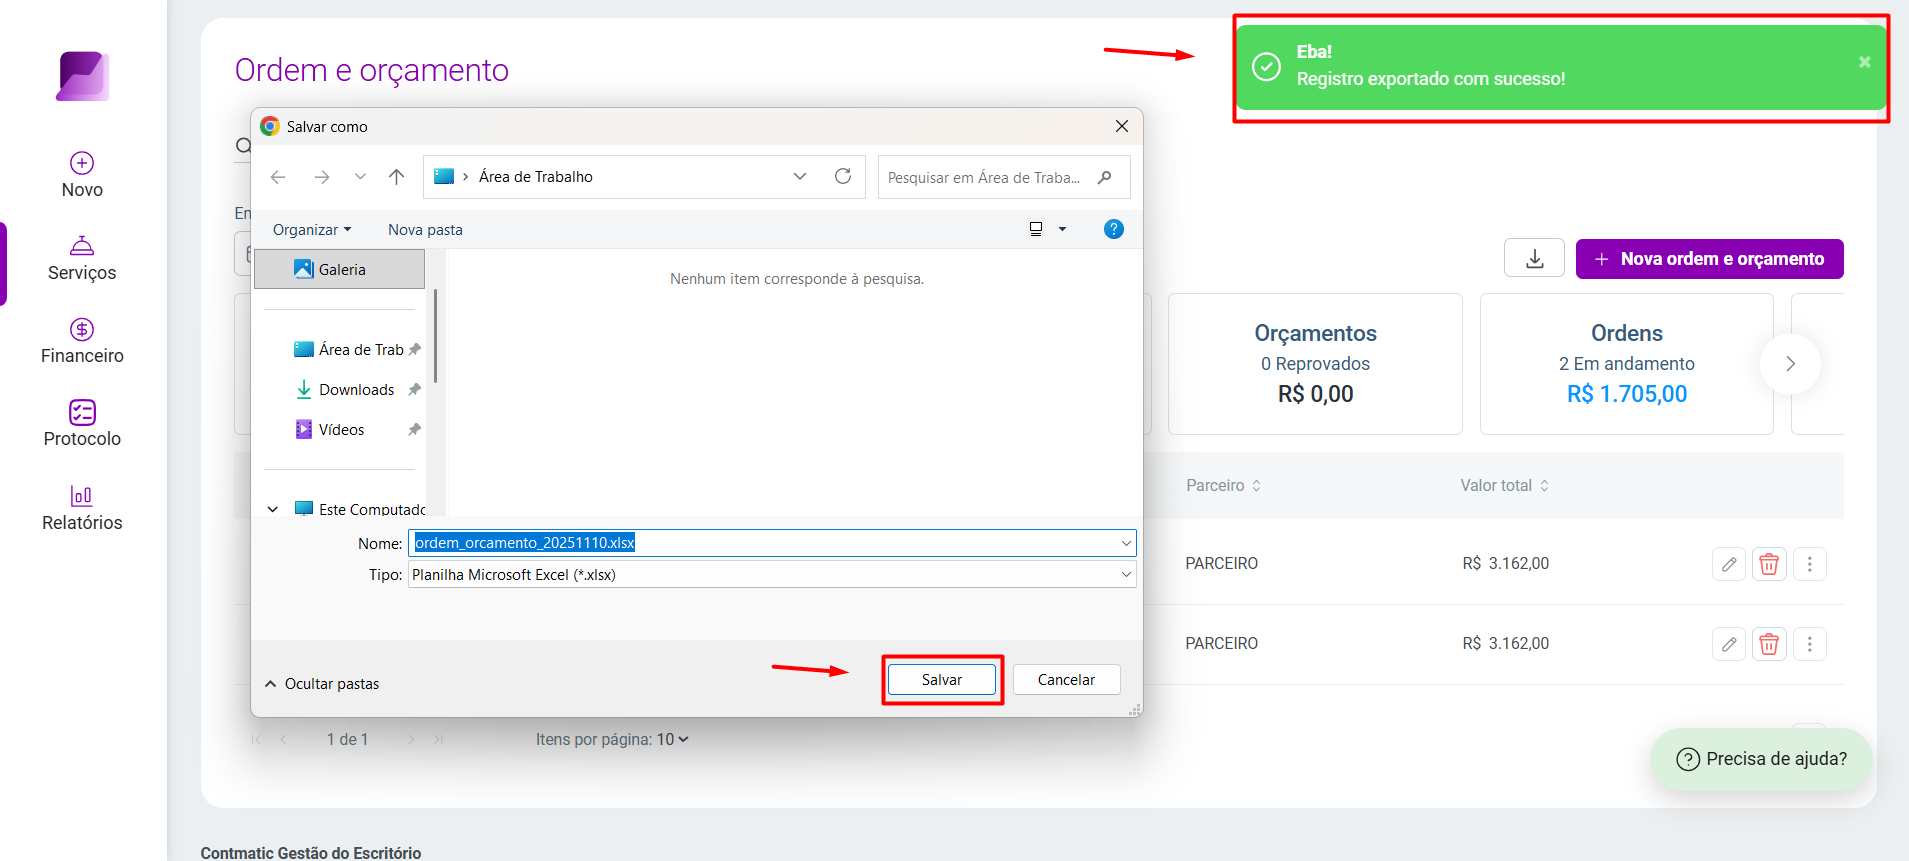Jump to the last page
The width and height of the screenshot is (1909, 861).
point(438,739)
